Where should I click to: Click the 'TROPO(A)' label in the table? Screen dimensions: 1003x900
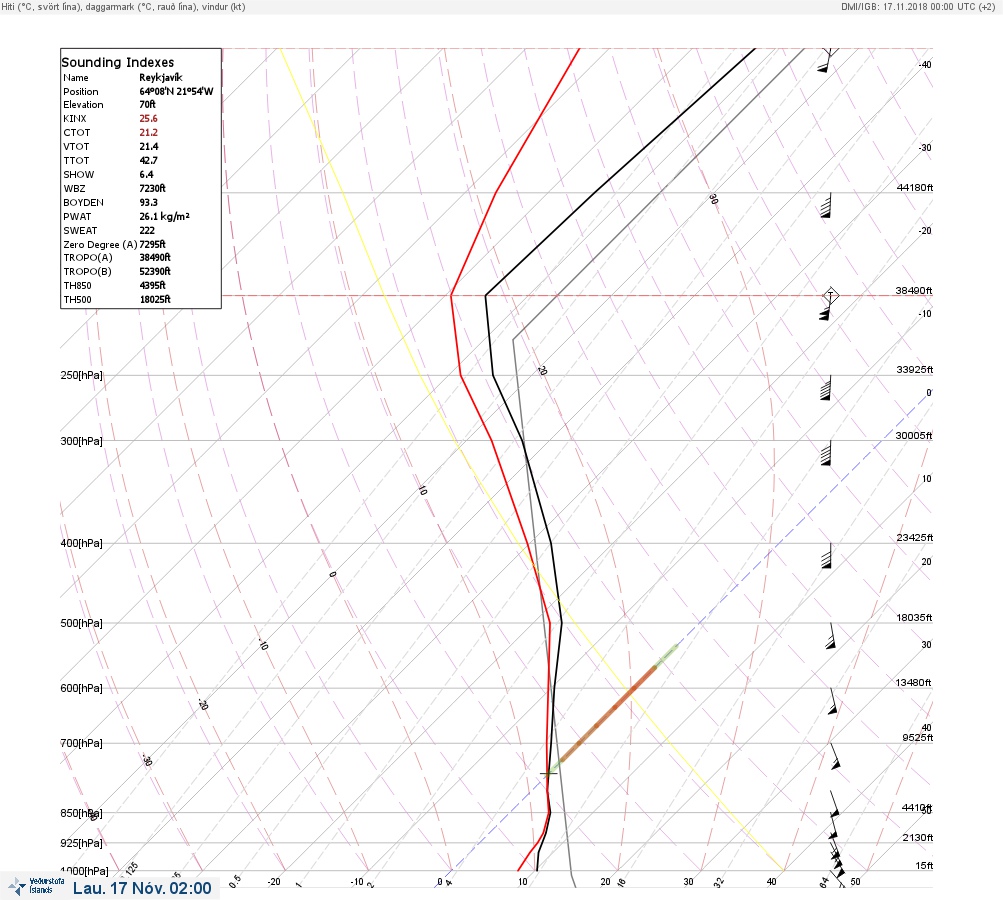click(x=88, y=257)
